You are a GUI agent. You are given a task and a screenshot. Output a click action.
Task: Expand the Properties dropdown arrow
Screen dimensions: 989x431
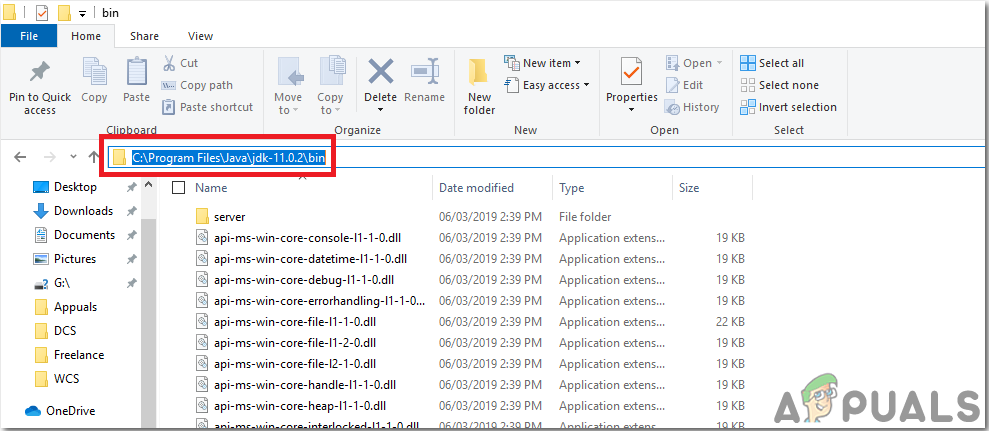tap(631, 110)
